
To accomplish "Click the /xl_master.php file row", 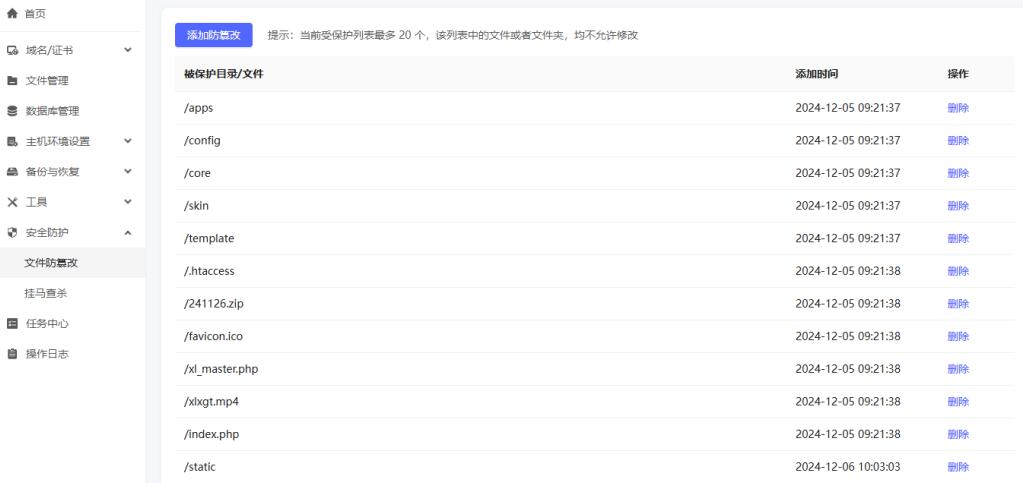I will (222, 369).
